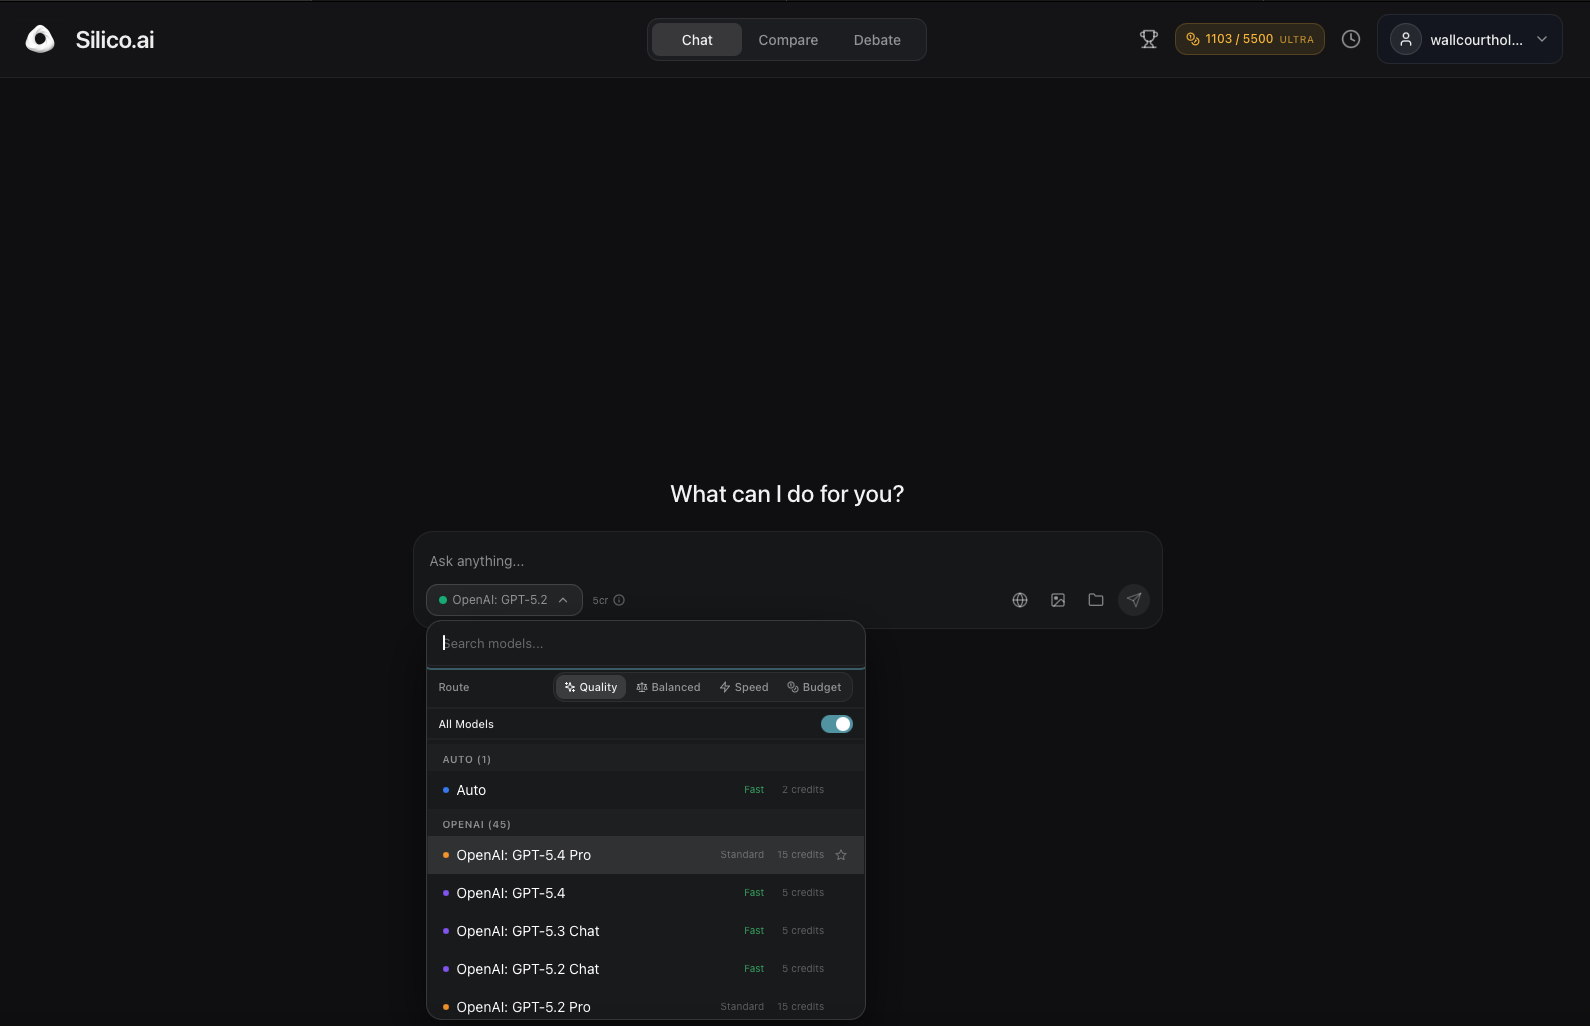Select the Balanced route option
The width and height of the screenshot is (1590, 1026).
(x=668, y=687)
